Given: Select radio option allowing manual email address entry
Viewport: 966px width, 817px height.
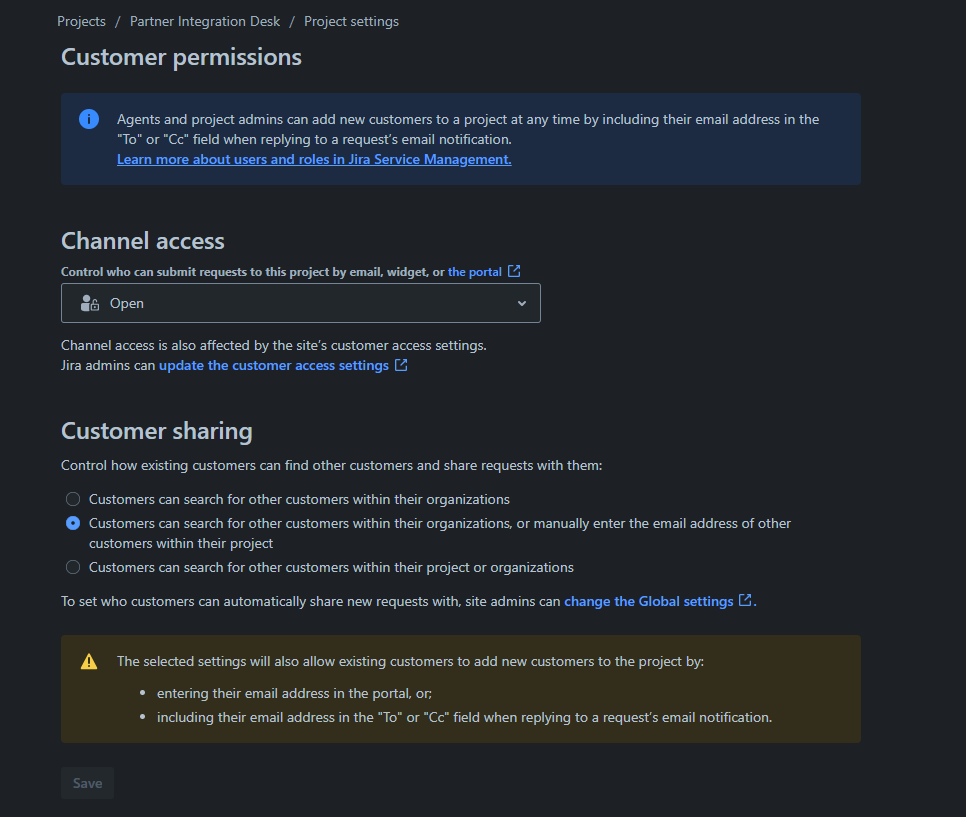Looking at the screenshot, I should 73,523.
